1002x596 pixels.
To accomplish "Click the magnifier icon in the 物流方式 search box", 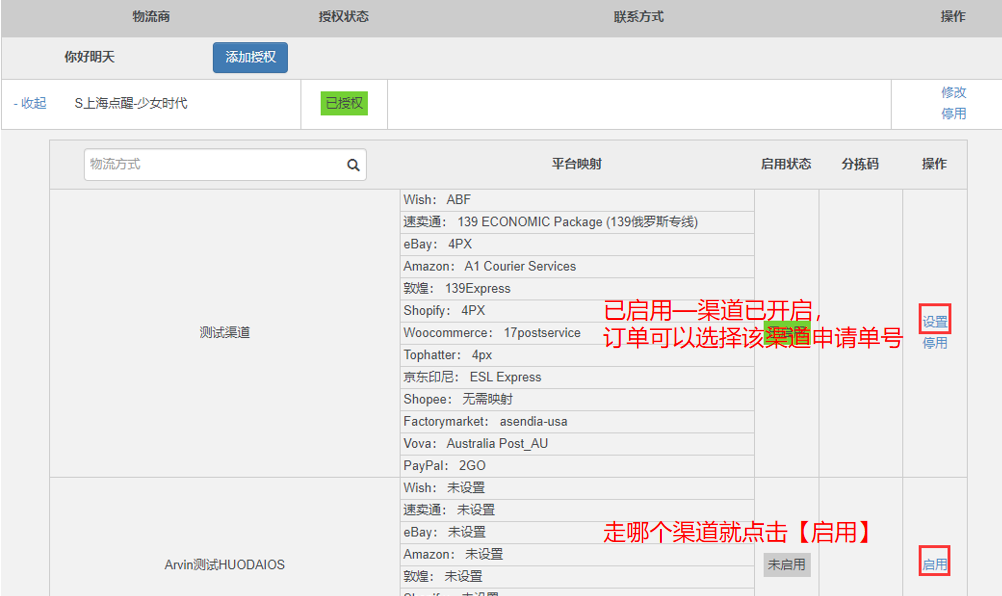I will (353, 165).
